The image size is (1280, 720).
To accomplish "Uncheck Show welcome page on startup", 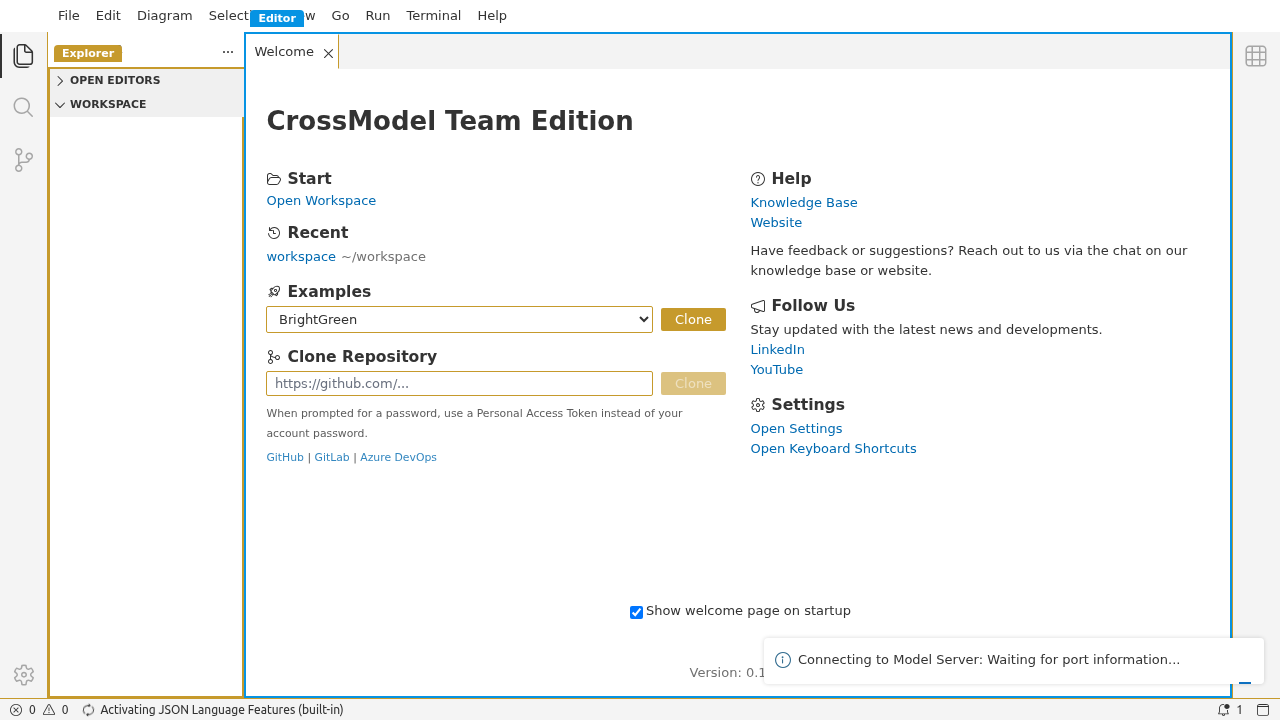I will coord(636,612).
